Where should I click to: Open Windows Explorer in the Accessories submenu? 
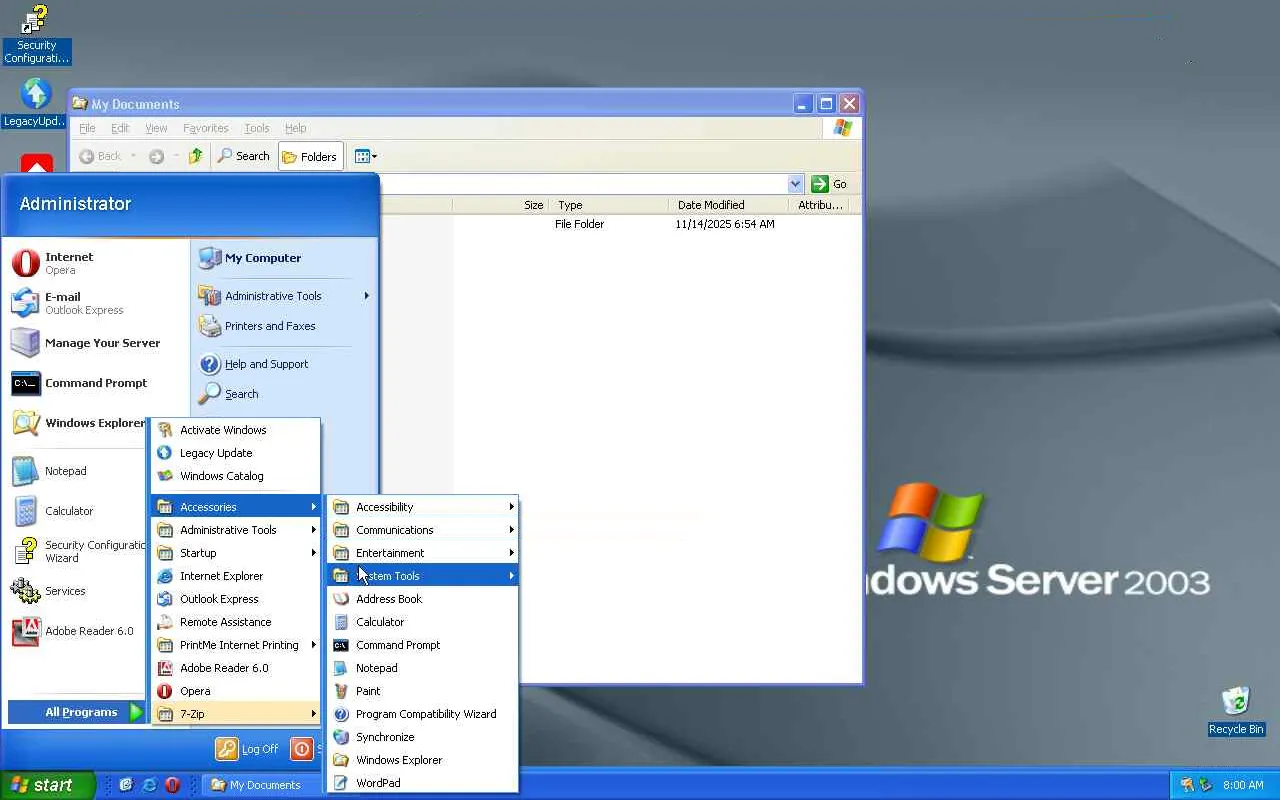[x=423, y=760]
